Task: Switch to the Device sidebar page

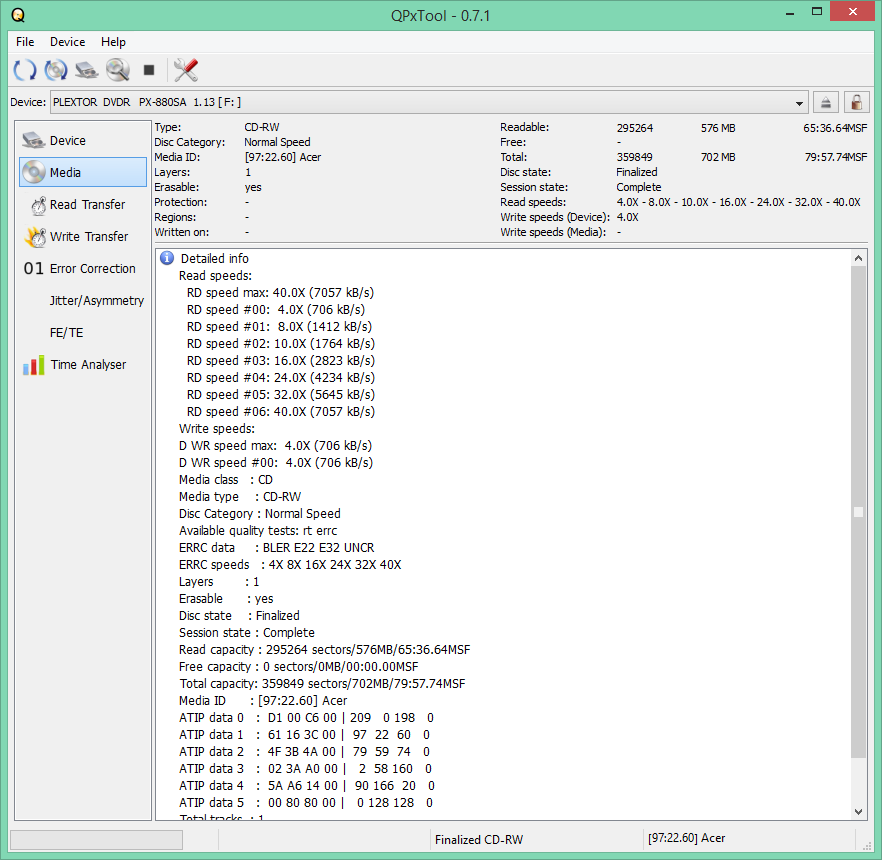Action: [83, 141]
